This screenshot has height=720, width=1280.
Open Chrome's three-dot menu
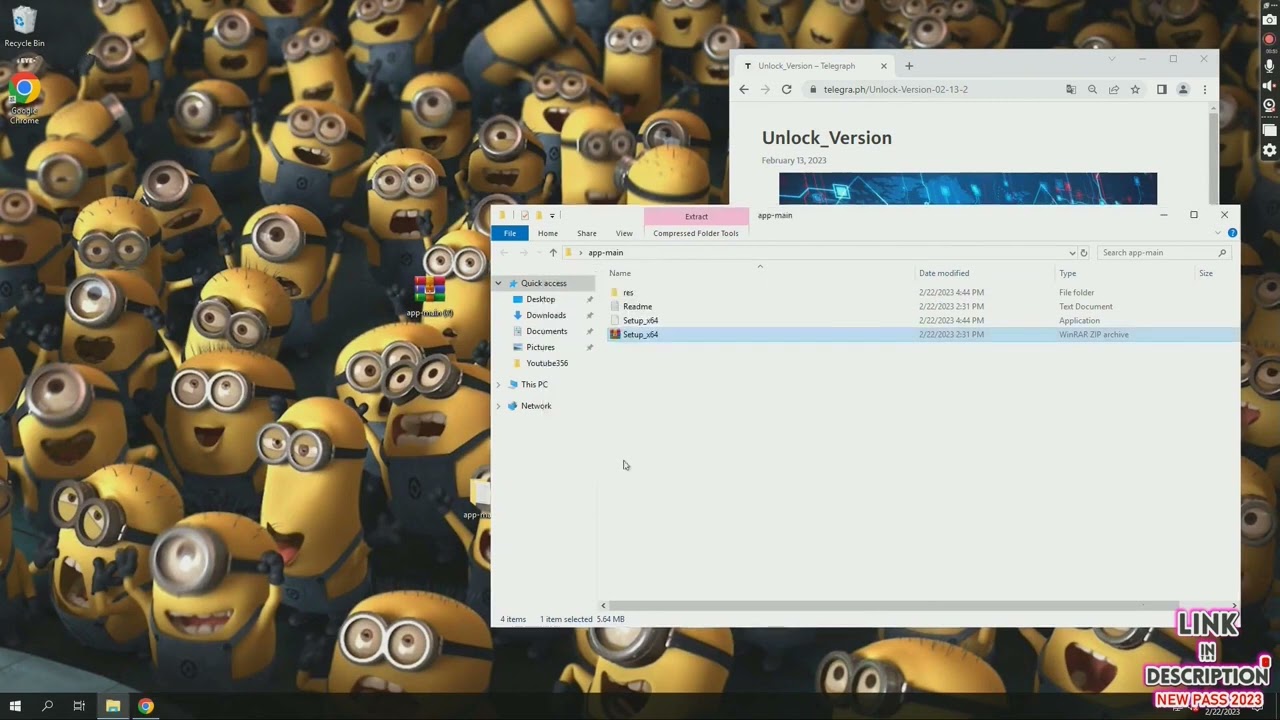coord(1204,89)
